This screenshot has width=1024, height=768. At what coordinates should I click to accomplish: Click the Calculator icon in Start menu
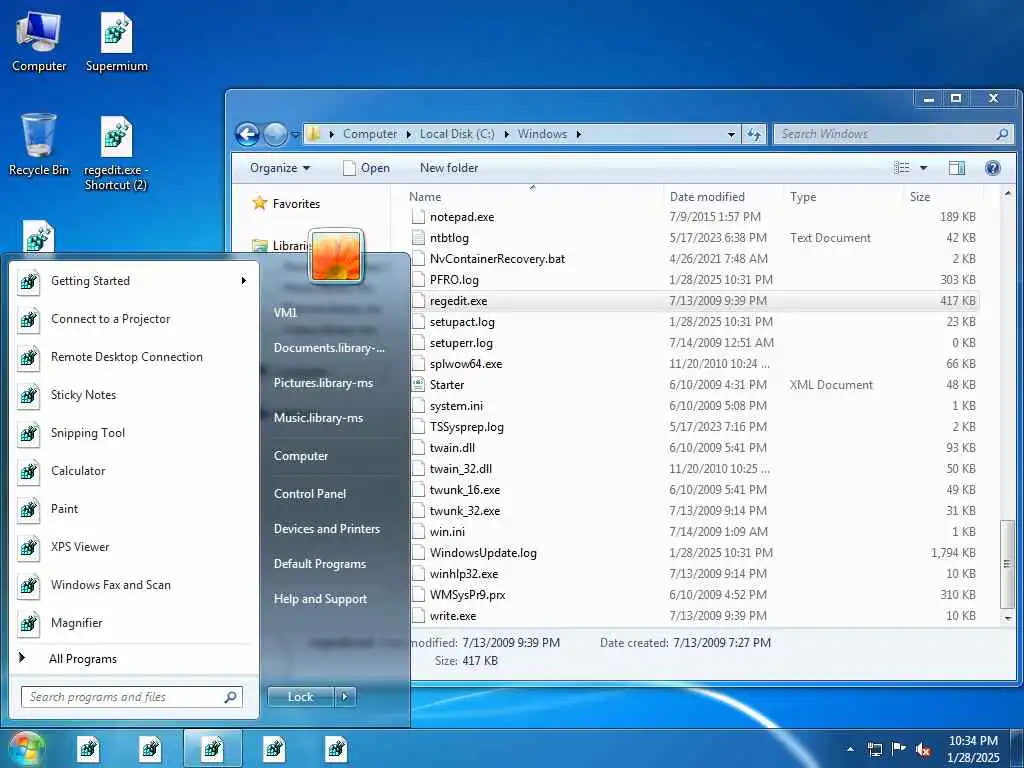[x=29, y=471]
